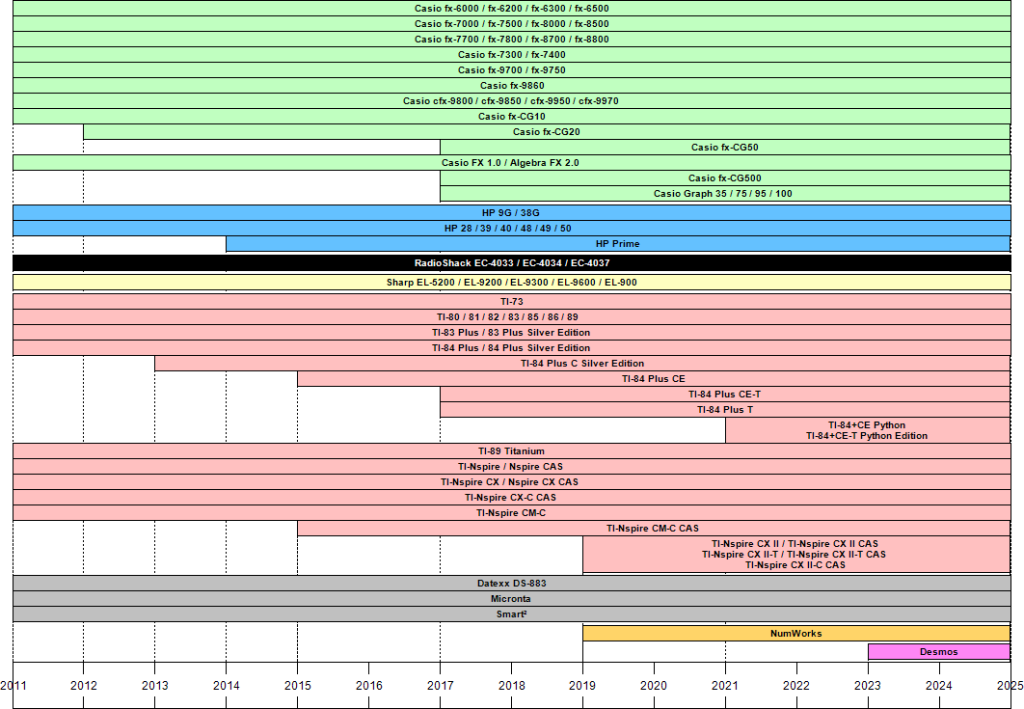Select the gray Micronta bar

[x=512, y=599]
